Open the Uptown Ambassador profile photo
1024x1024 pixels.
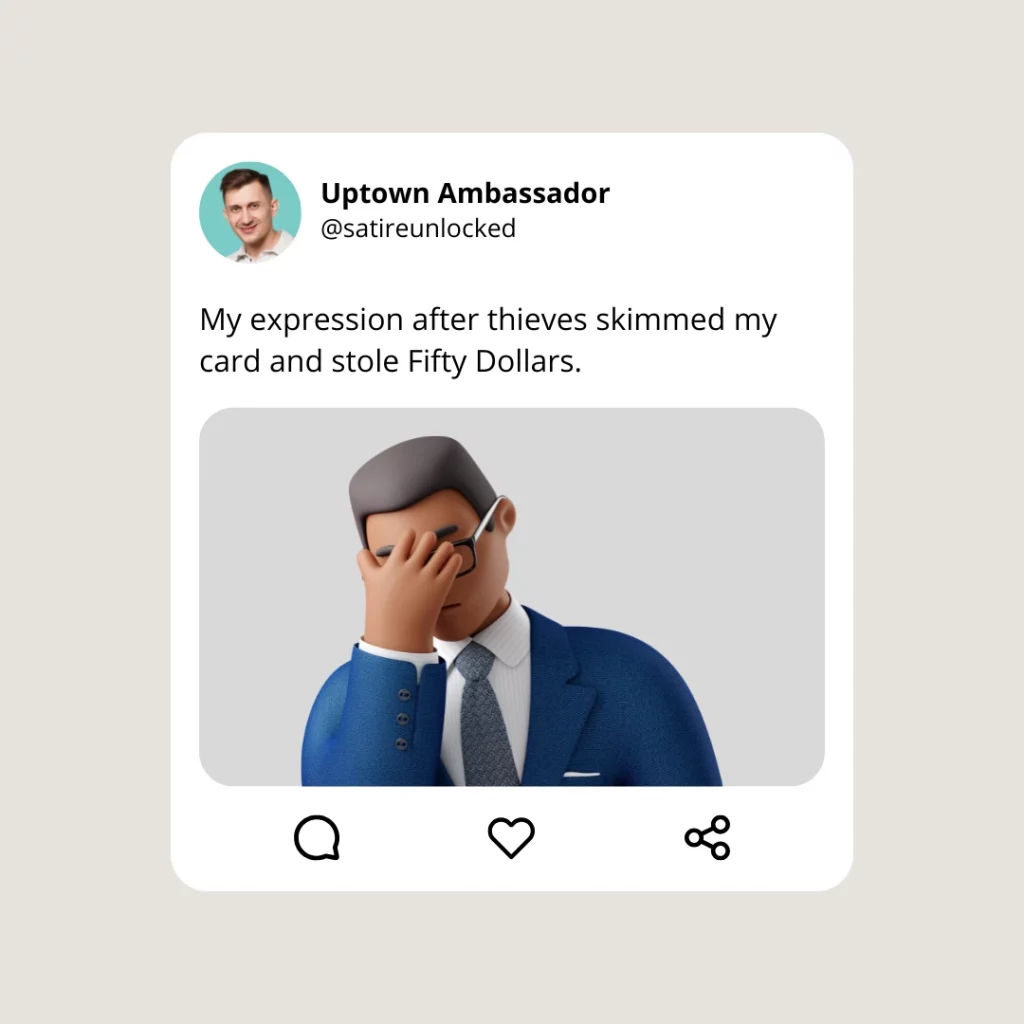click(250, 212)
